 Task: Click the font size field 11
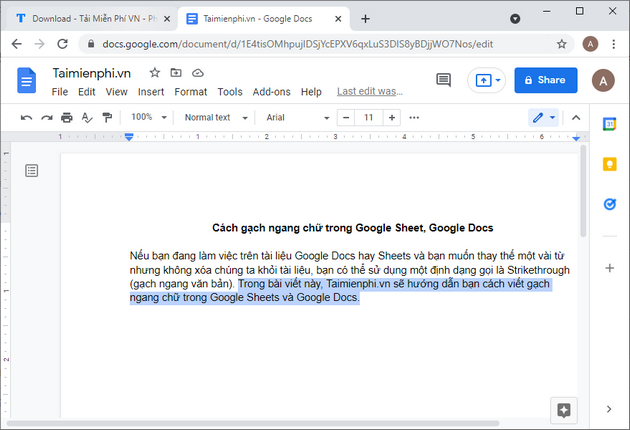point(369,118)
